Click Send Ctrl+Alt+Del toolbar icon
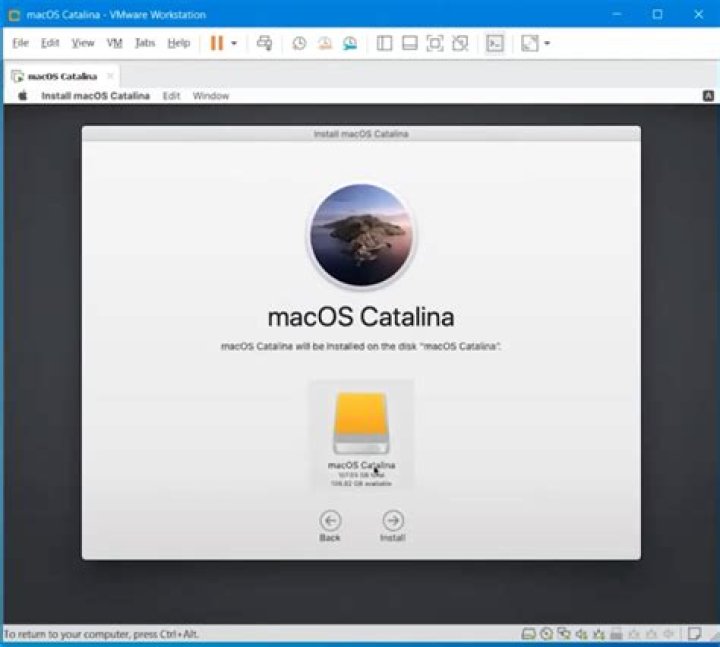Image resolution: width=720 pixels, height=647 pixels. click(264, 43)
